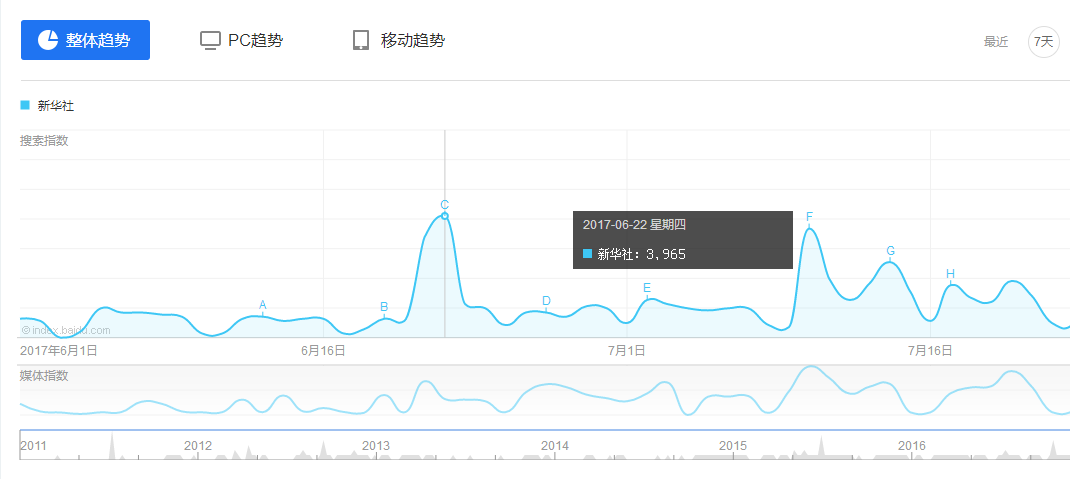The height and width of the screenshot is (479, 1070).
Task: Select the 整体趋势 button
Action: [x=85, y=40]
